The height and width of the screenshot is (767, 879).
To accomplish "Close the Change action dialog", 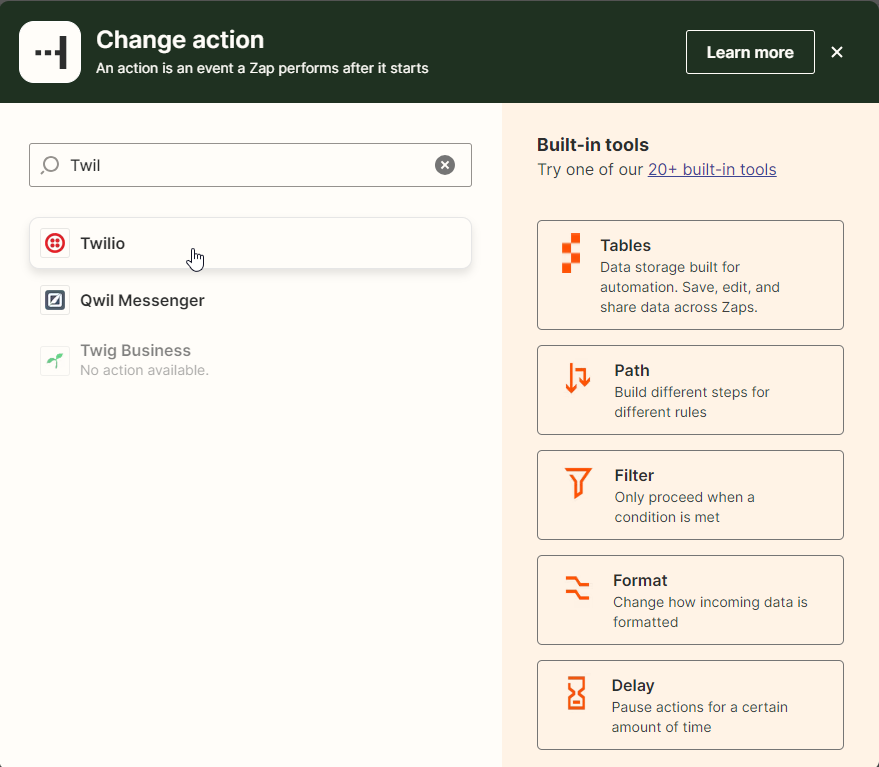I will [x=836, y=52].
